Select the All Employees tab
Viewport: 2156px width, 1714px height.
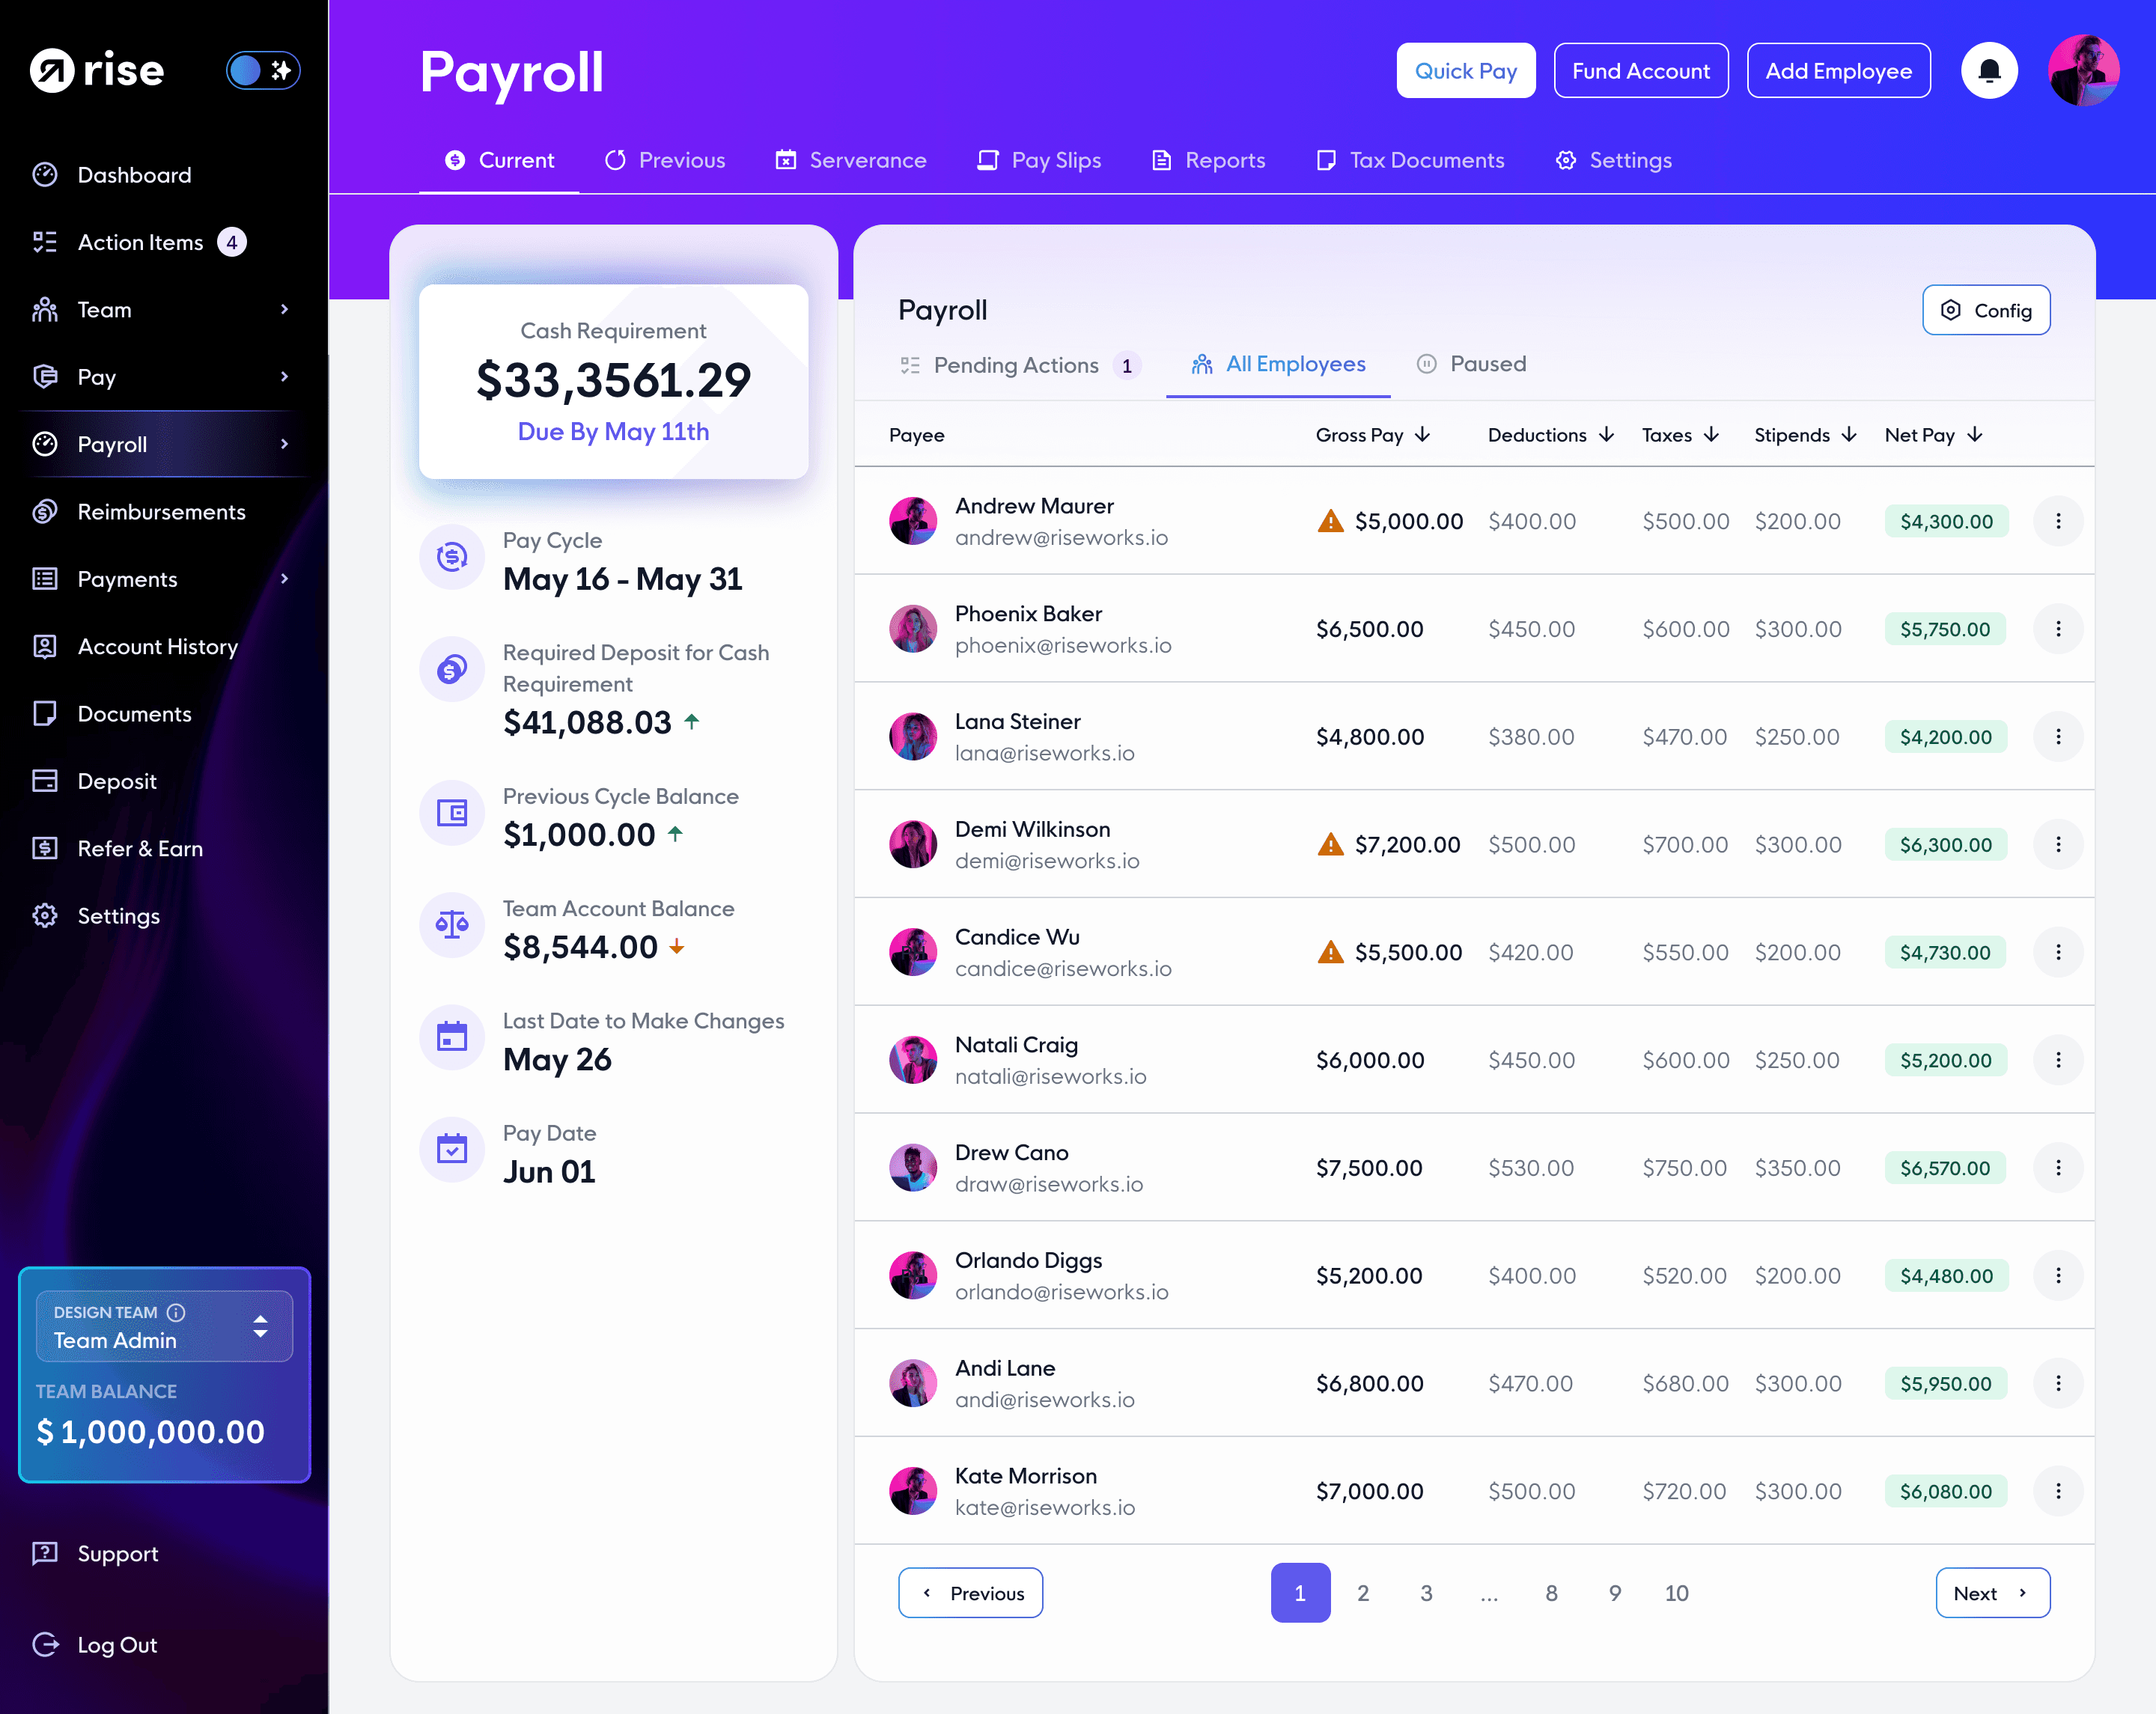1278,364
